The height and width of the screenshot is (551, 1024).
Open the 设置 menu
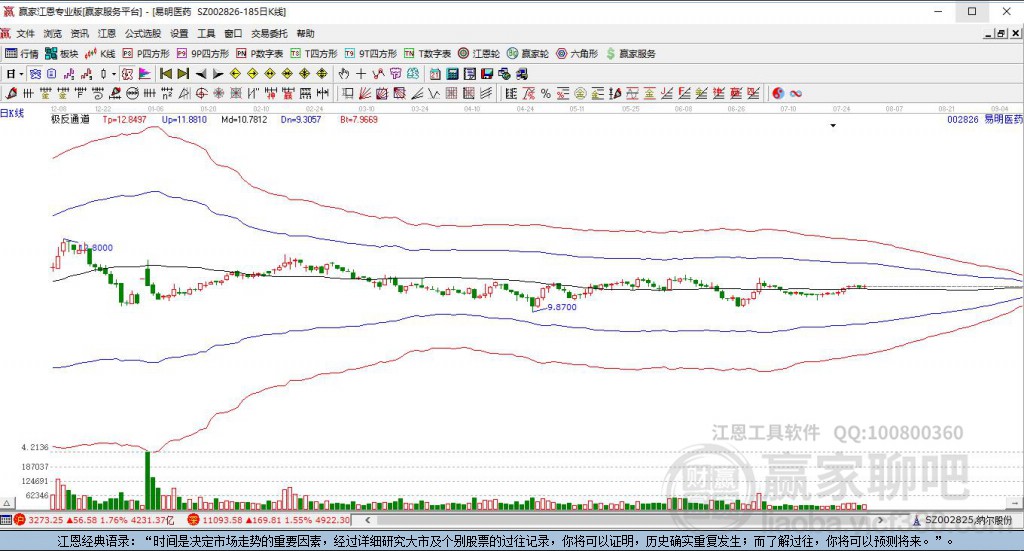click(x=179, y=33)
